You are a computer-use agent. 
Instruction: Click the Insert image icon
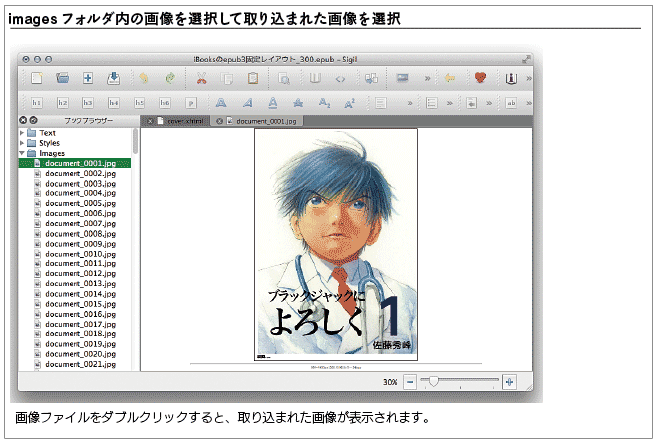(402, 78)
